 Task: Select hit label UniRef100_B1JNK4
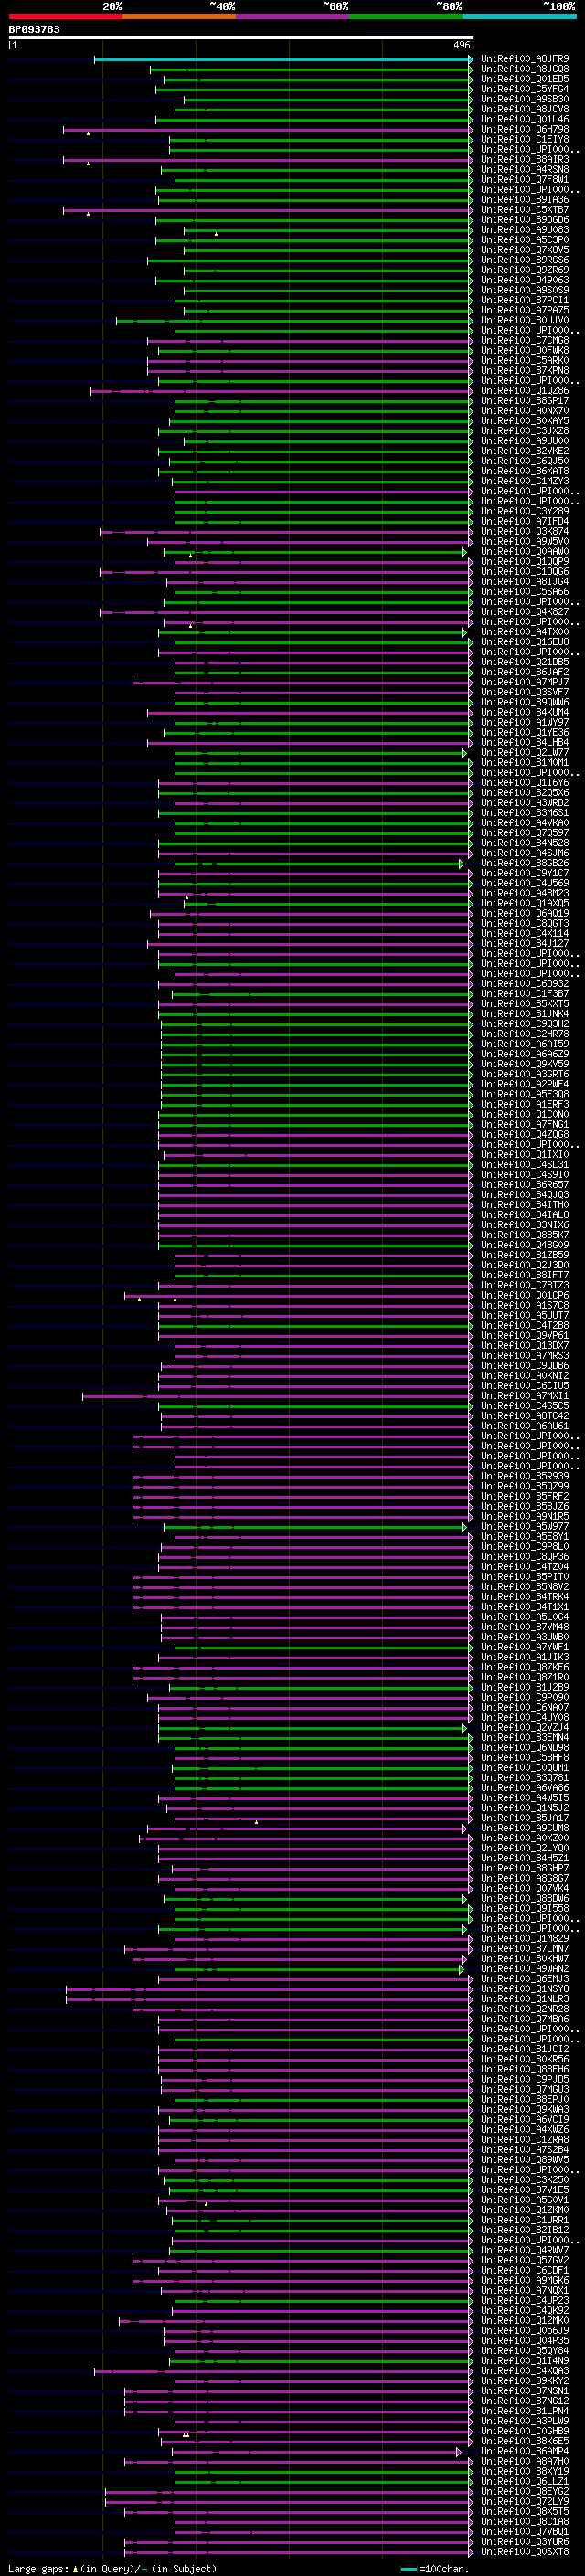point(525,1013)
